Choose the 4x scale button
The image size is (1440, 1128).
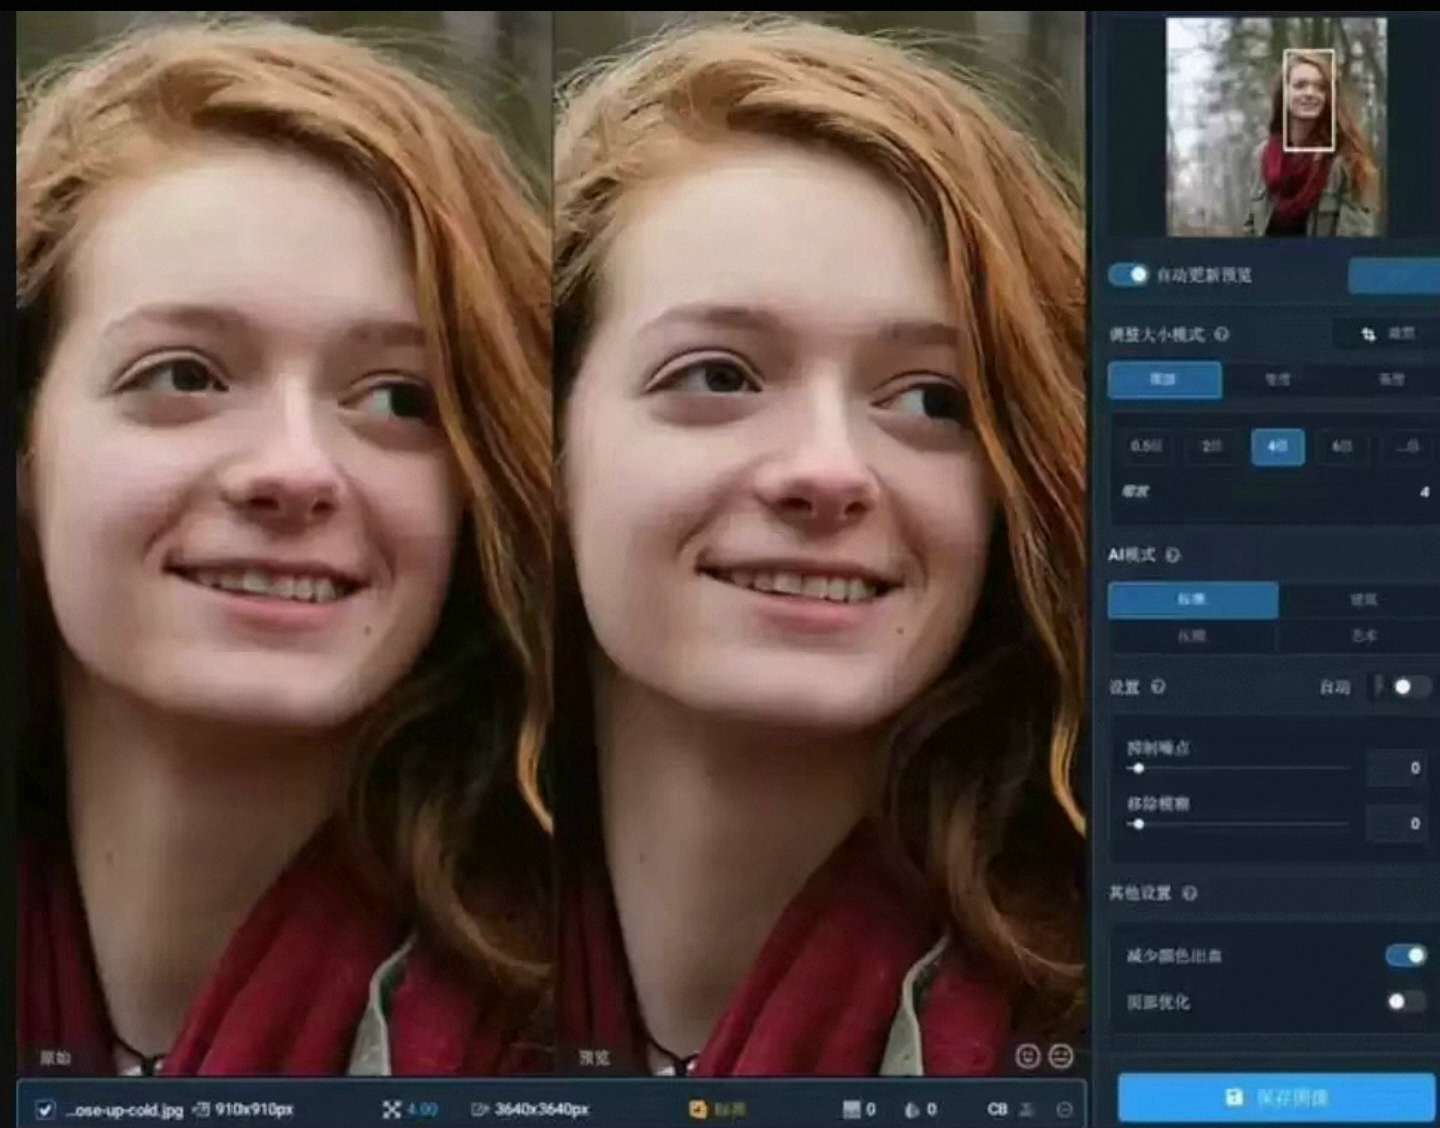click(x=1277, y=447)
